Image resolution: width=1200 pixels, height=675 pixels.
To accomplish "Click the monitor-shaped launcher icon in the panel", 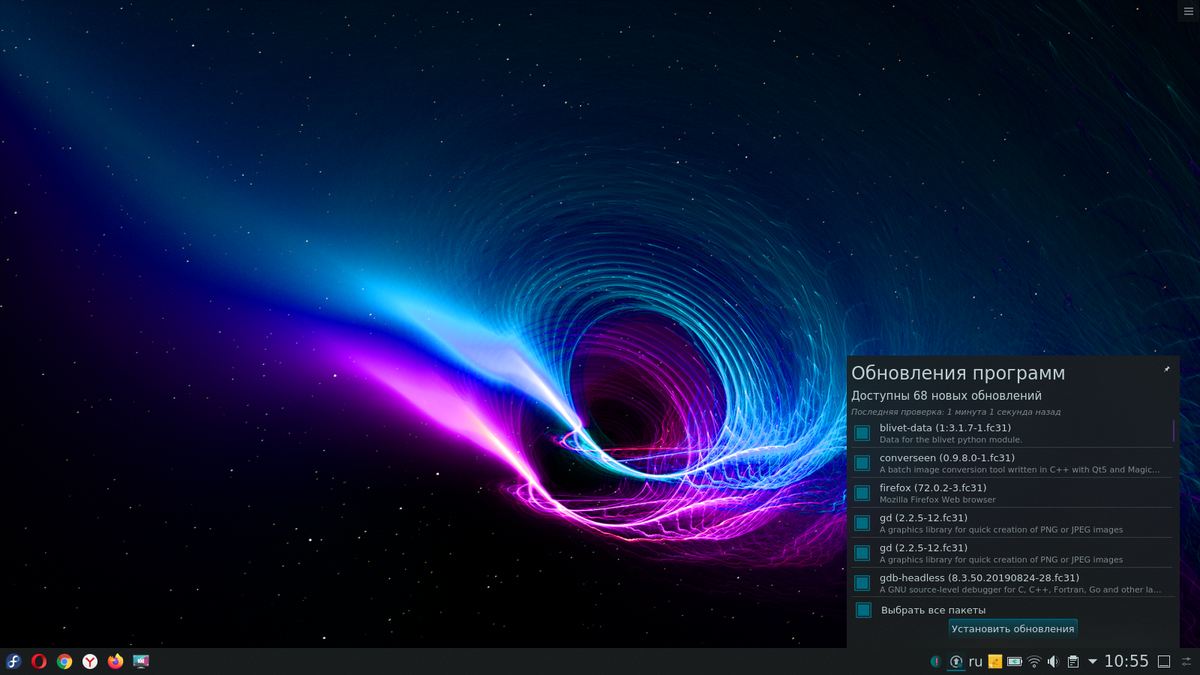I will tap(141, 661).
